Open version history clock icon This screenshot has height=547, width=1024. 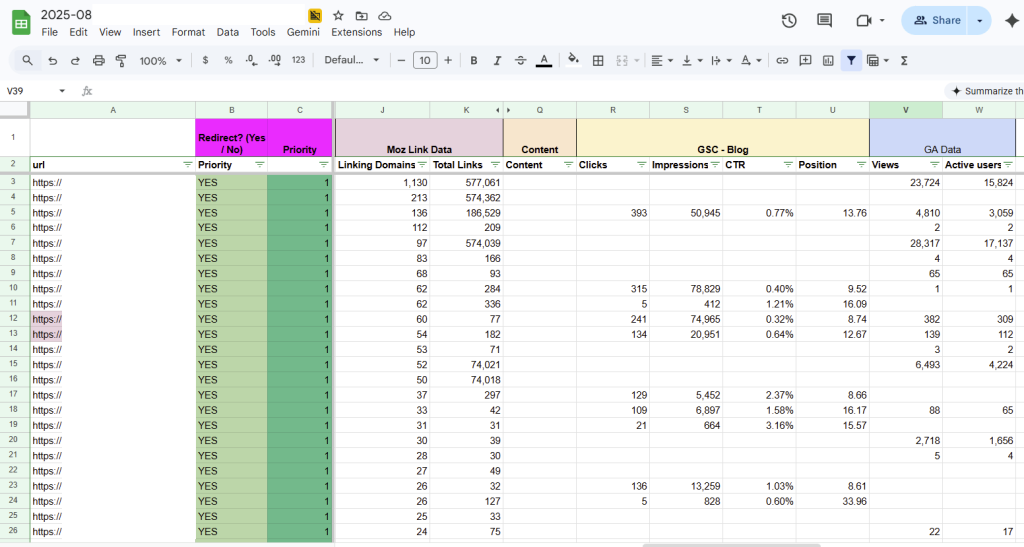(789, 21)
